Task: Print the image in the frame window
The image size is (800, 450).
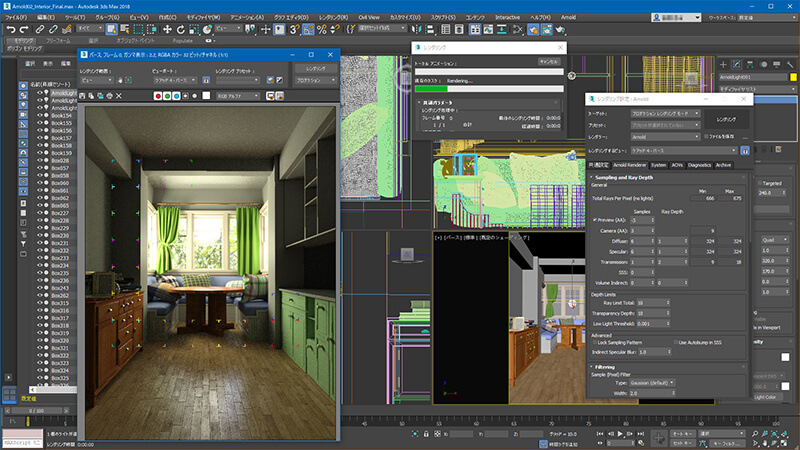Action: pyautogui.click(x=109, y=95)
